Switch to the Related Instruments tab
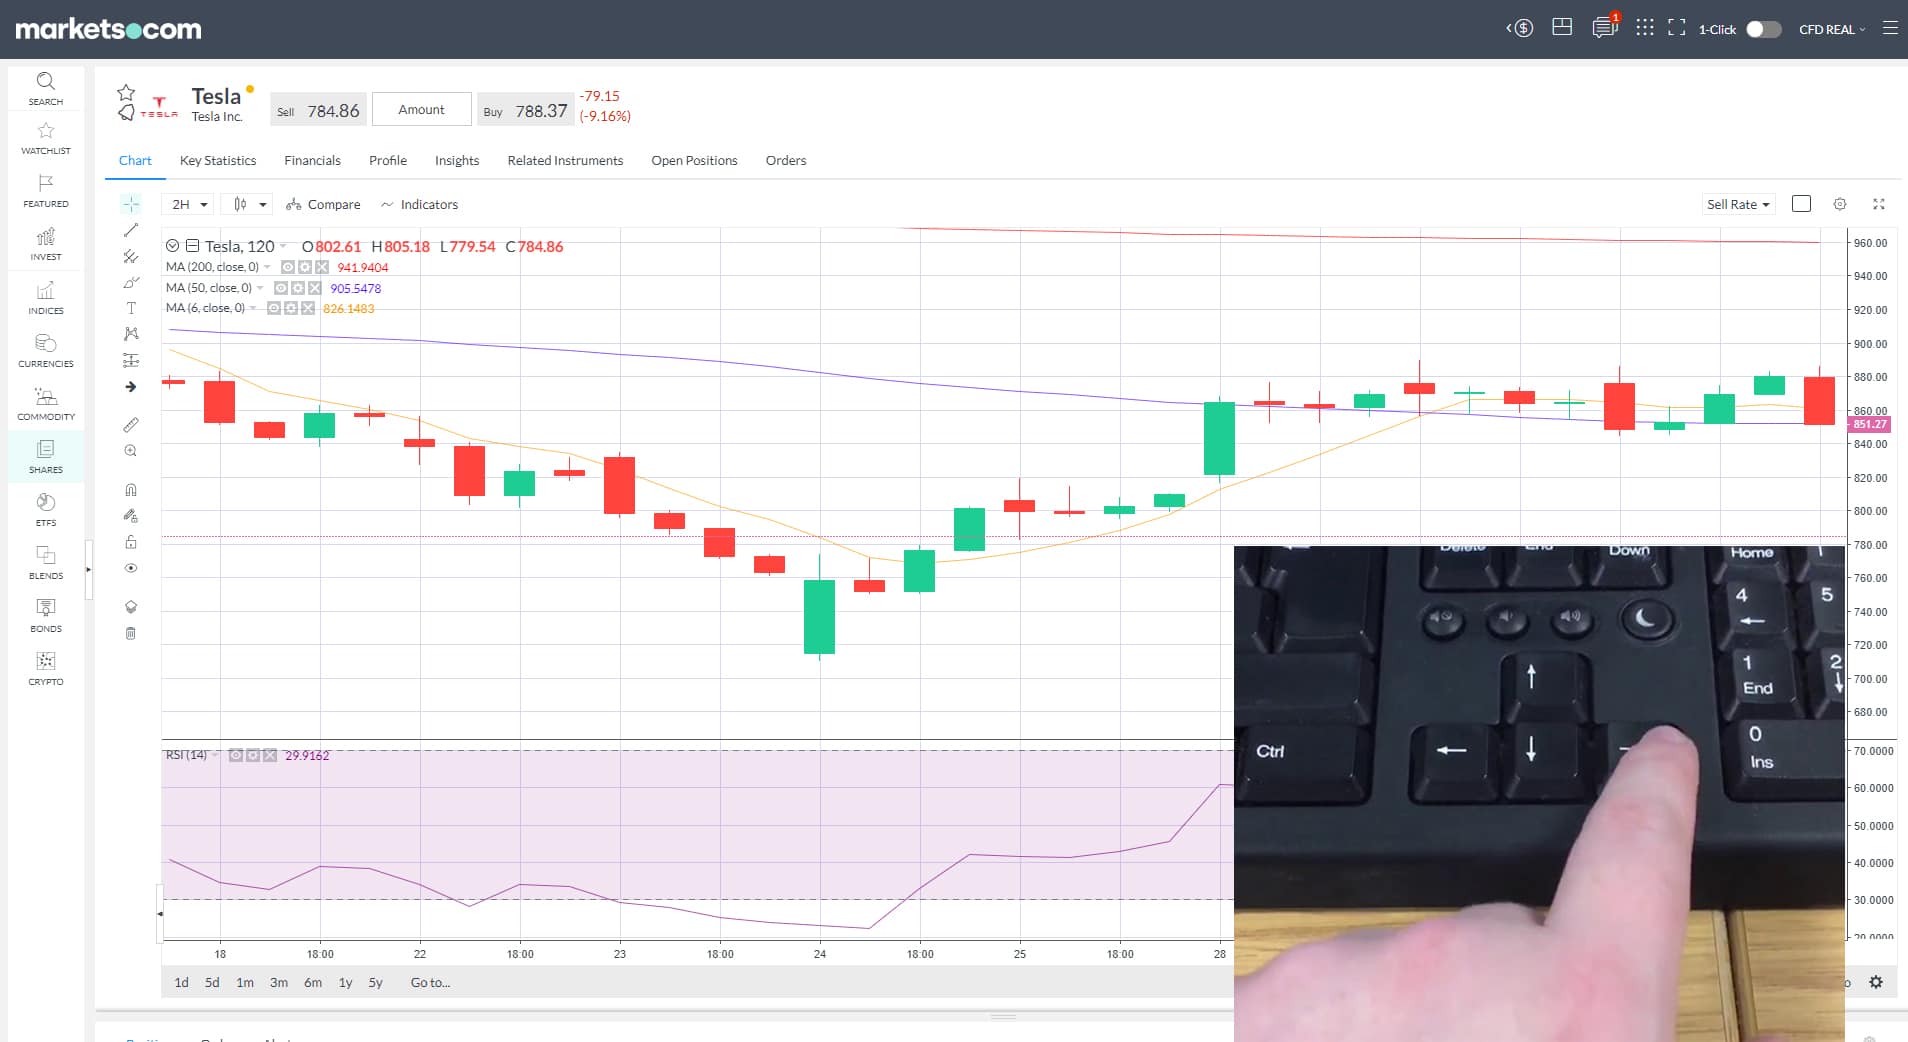 (x=565, y=160)
